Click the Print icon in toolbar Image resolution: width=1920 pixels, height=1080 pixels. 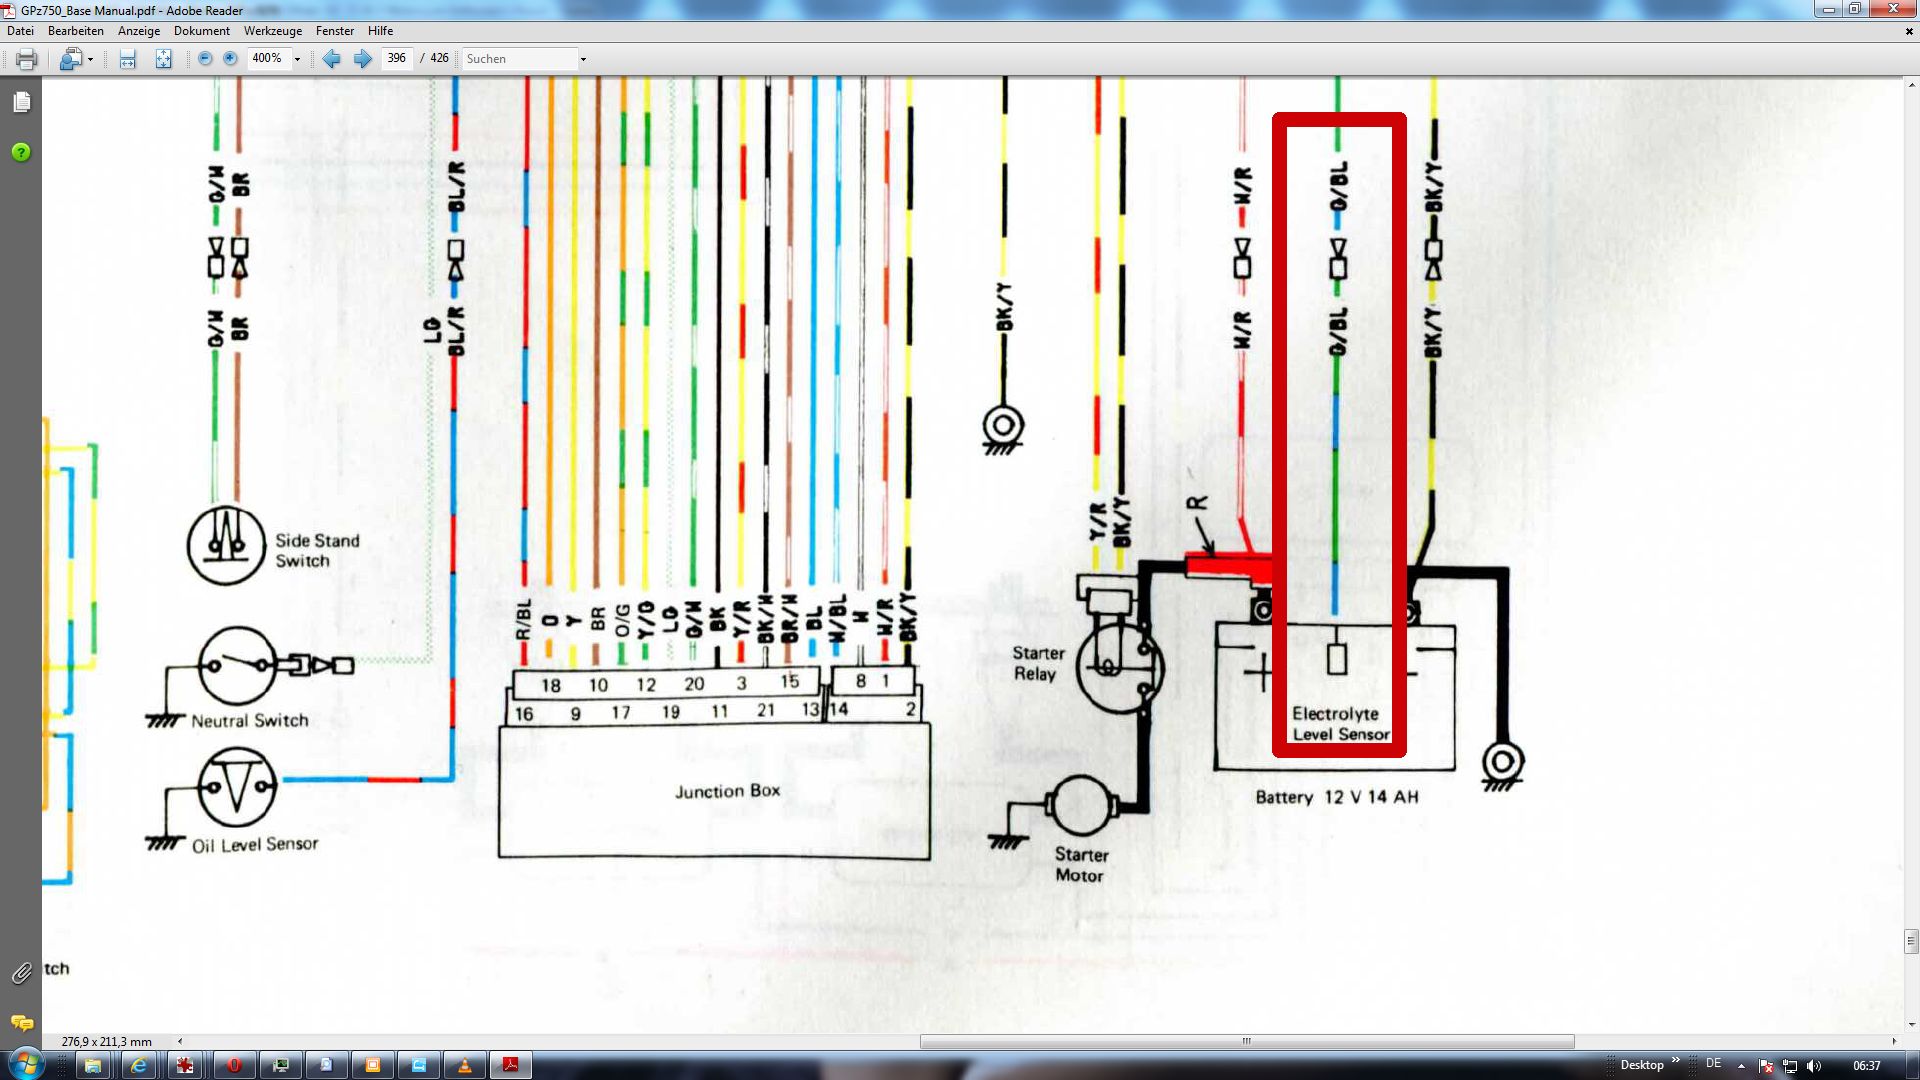27,59
